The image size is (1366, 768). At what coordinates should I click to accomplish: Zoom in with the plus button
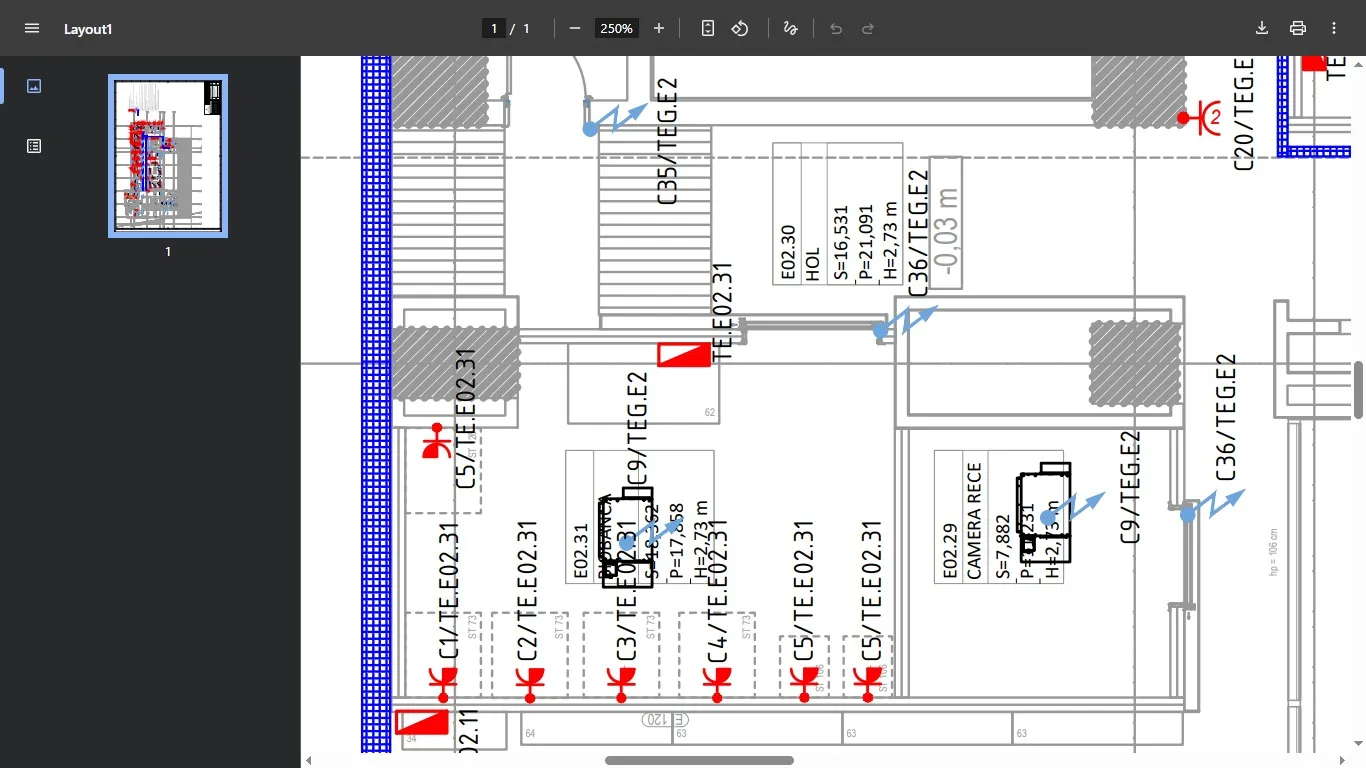[659, 28]
